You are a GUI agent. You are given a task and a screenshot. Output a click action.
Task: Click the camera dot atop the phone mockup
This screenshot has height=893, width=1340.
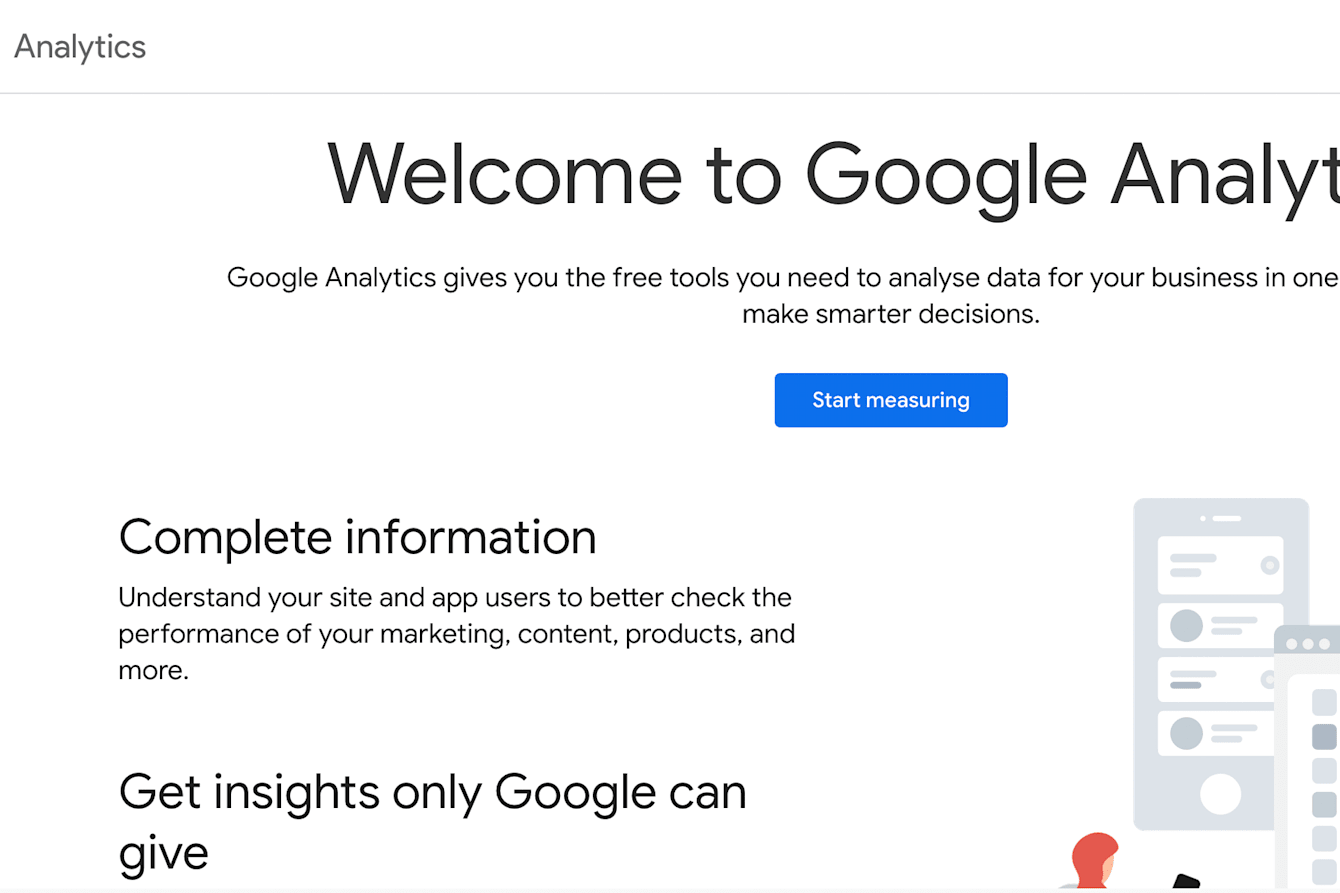point(1202,516)
